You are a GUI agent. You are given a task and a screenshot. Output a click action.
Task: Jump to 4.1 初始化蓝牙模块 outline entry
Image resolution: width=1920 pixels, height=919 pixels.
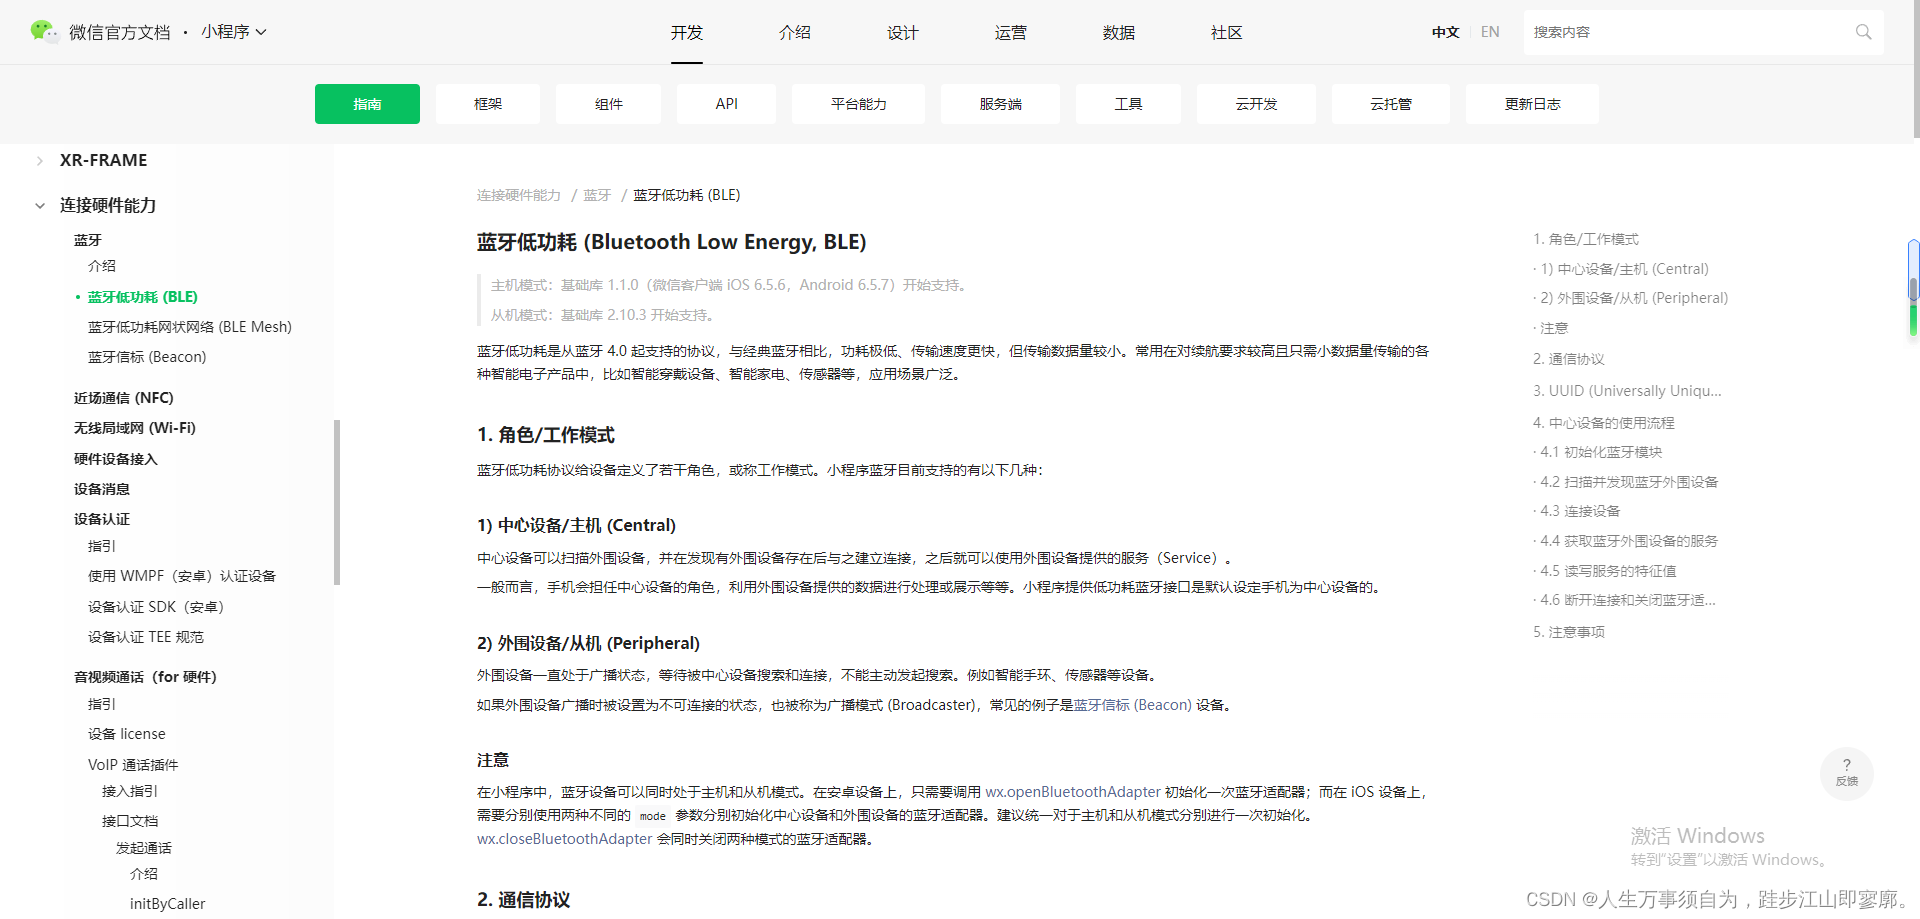(x=1601, y=452)
